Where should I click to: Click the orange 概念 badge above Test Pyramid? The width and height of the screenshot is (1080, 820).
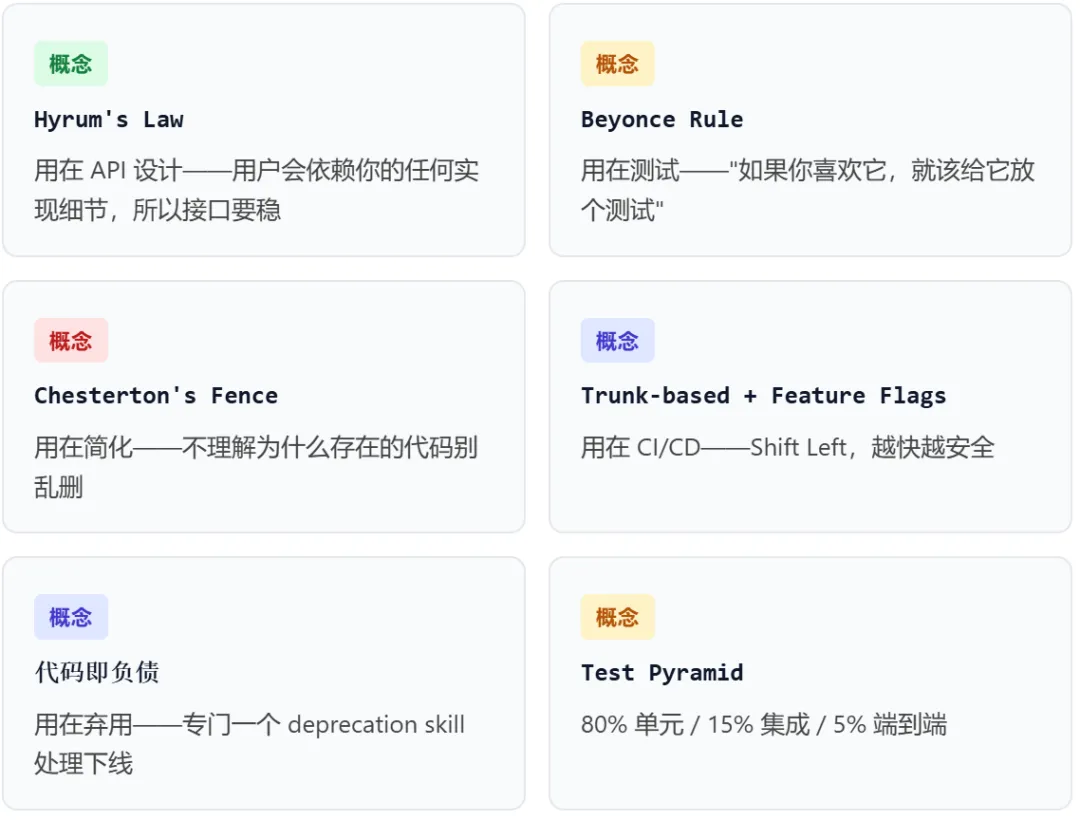coord(617,617)
